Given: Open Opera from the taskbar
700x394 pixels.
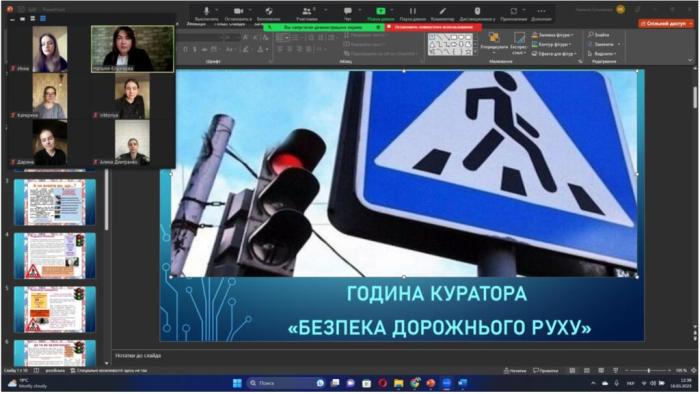Looking at the screenshot, I should (x=382, y=383).
